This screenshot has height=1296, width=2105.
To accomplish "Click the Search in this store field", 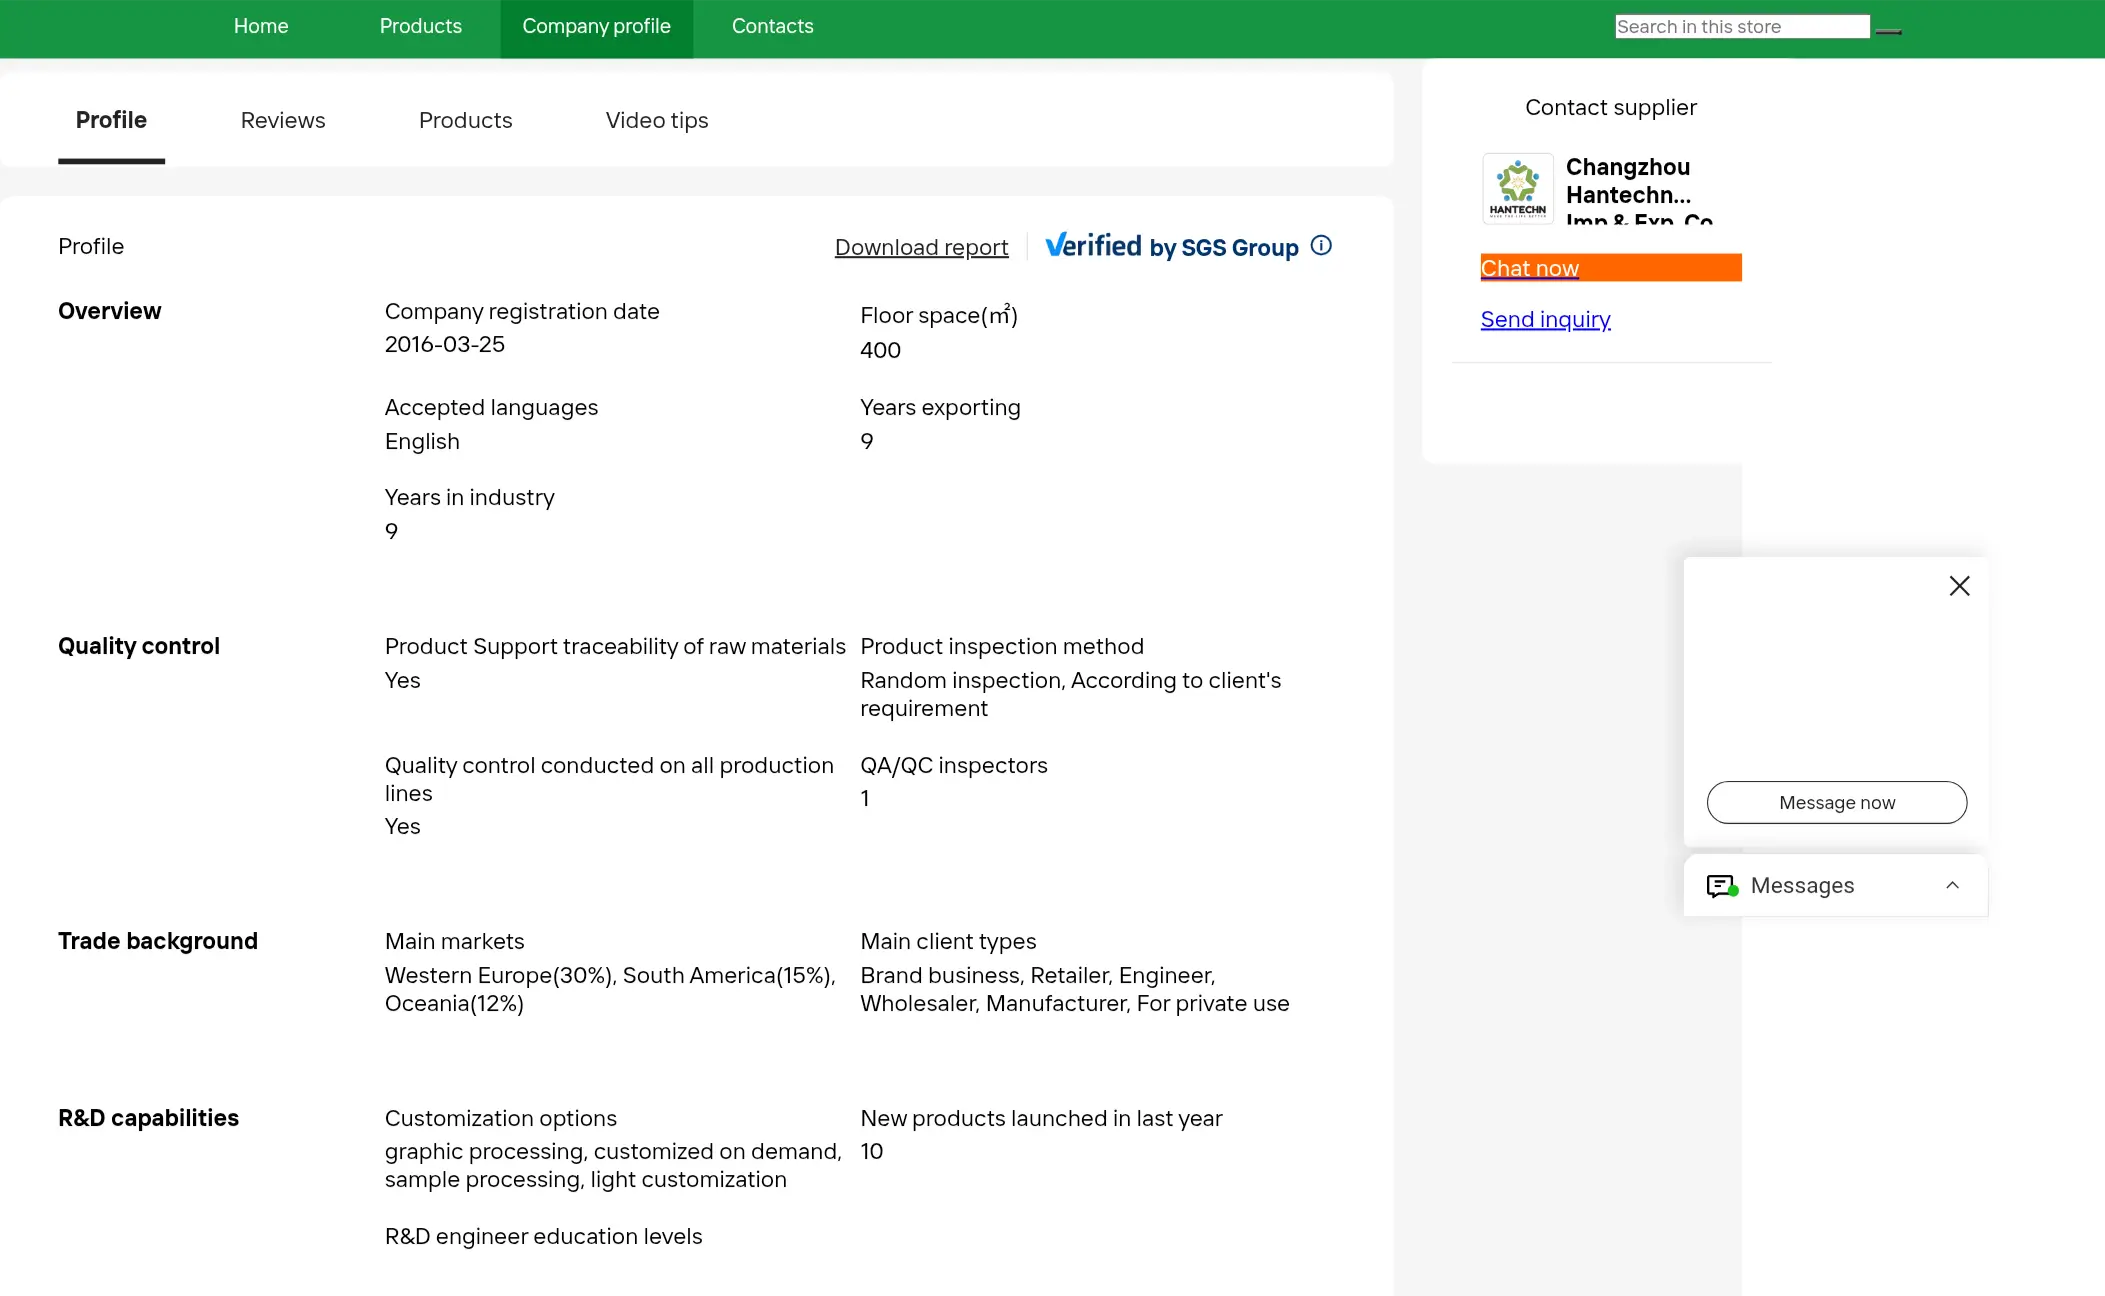I will click(x=1741, y=26).
